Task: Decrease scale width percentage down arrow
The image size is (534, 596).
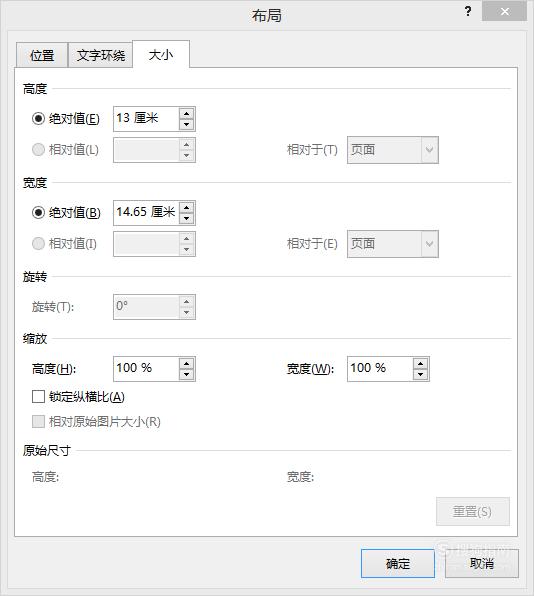Action: [420, 374]
